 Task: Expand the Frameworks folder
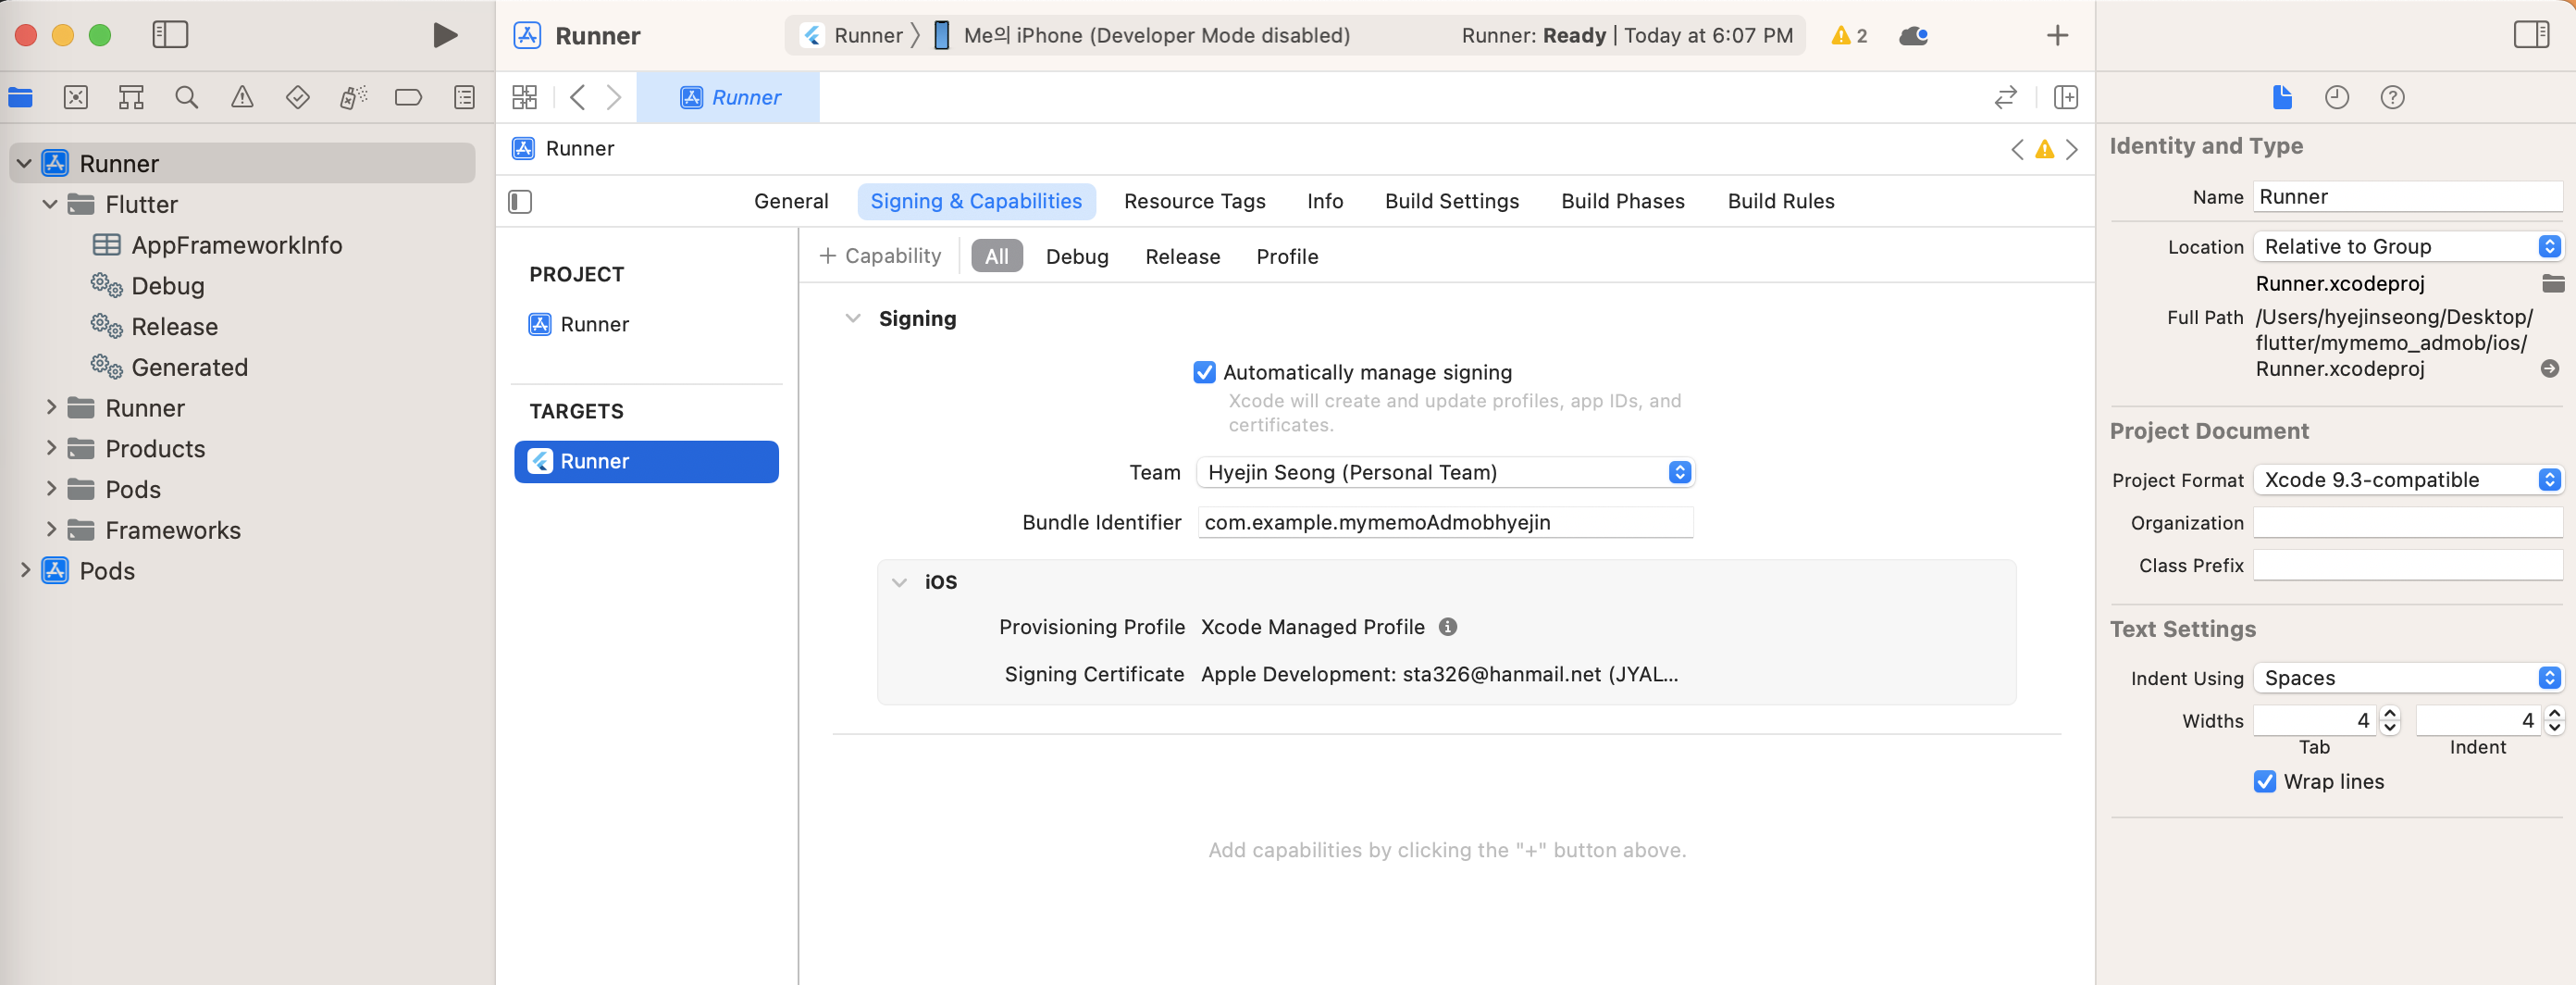[50, 530]
